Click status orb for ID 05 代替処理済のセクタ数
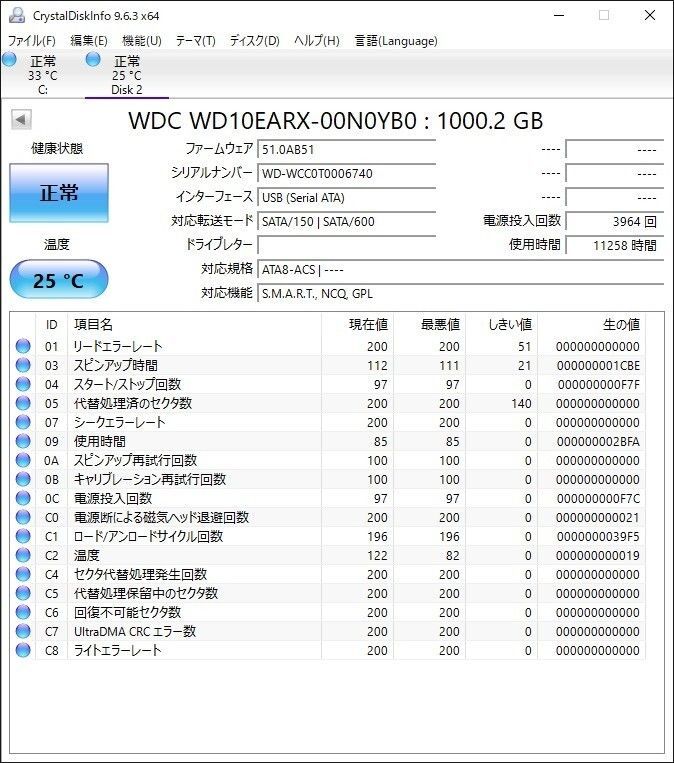 coord(23,403)
